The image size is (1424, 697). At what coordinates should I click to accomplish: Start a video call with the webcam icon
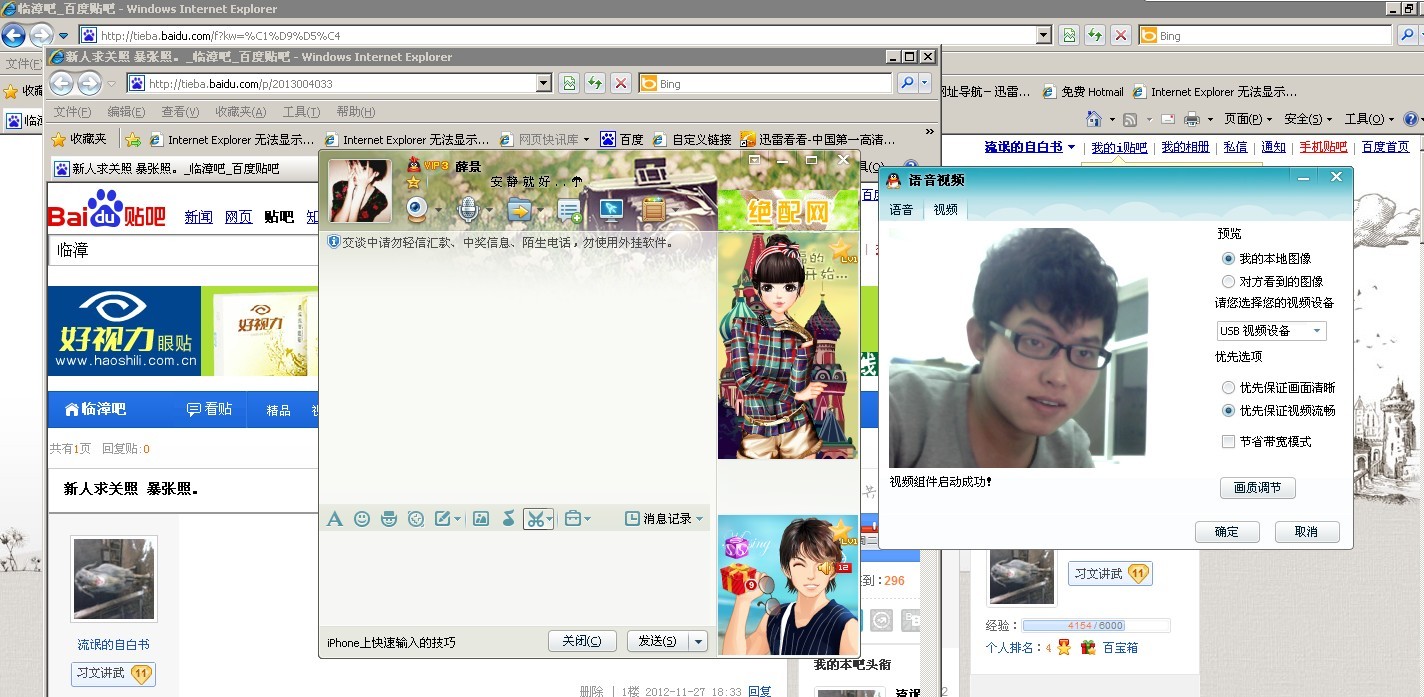[x=417, y=209]
